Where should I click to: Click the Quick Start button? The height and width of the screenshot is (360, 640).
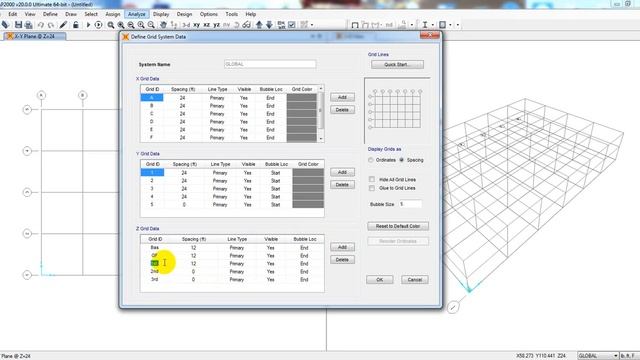pos(397,64)
